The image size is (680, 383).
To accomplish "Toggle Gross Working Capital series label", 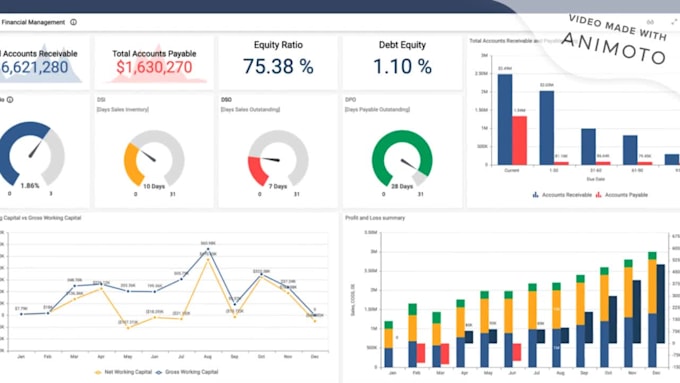I will click(x=191, y=372).
